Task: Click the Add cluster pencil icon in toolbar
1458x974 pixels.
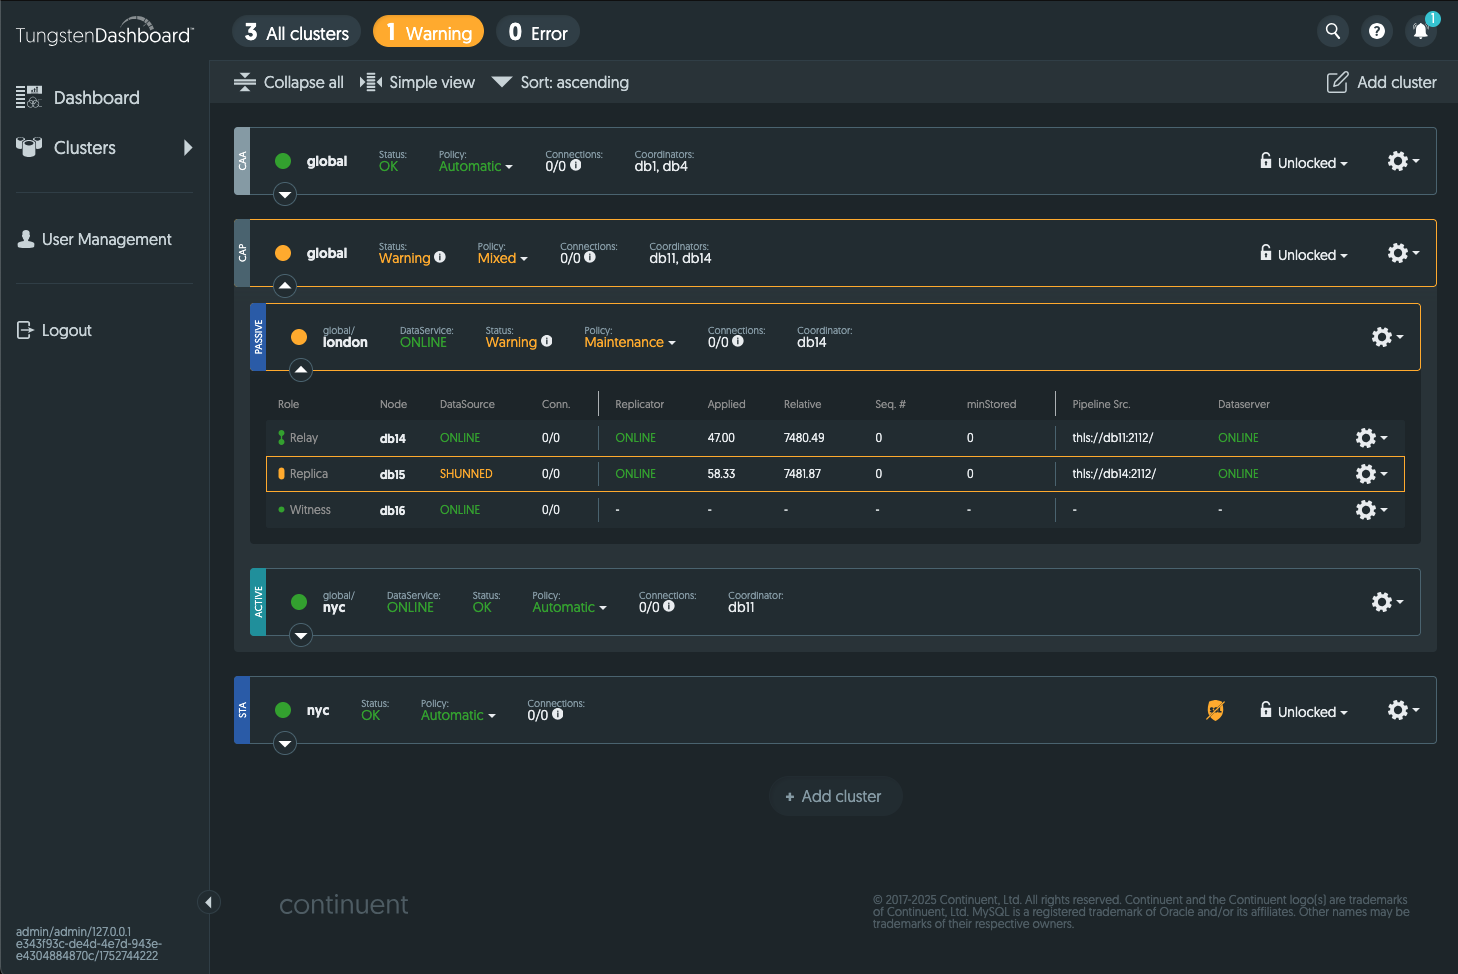Action: point(1337,82)
